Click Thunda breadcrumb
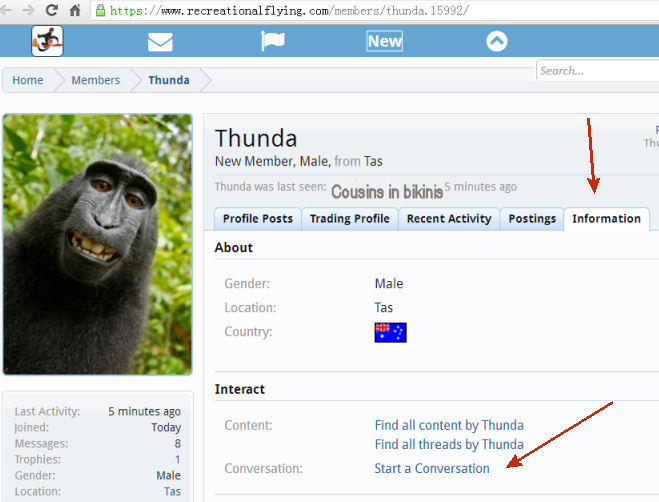Screen dimensions: 659x502 169,80
